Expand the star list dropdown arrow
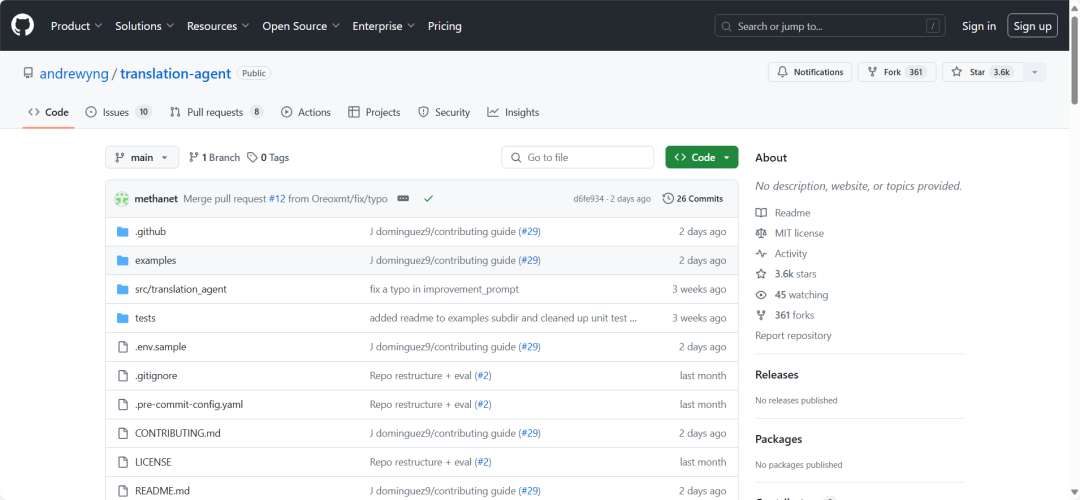1080x500 pixels. [x=1035, y=72]
